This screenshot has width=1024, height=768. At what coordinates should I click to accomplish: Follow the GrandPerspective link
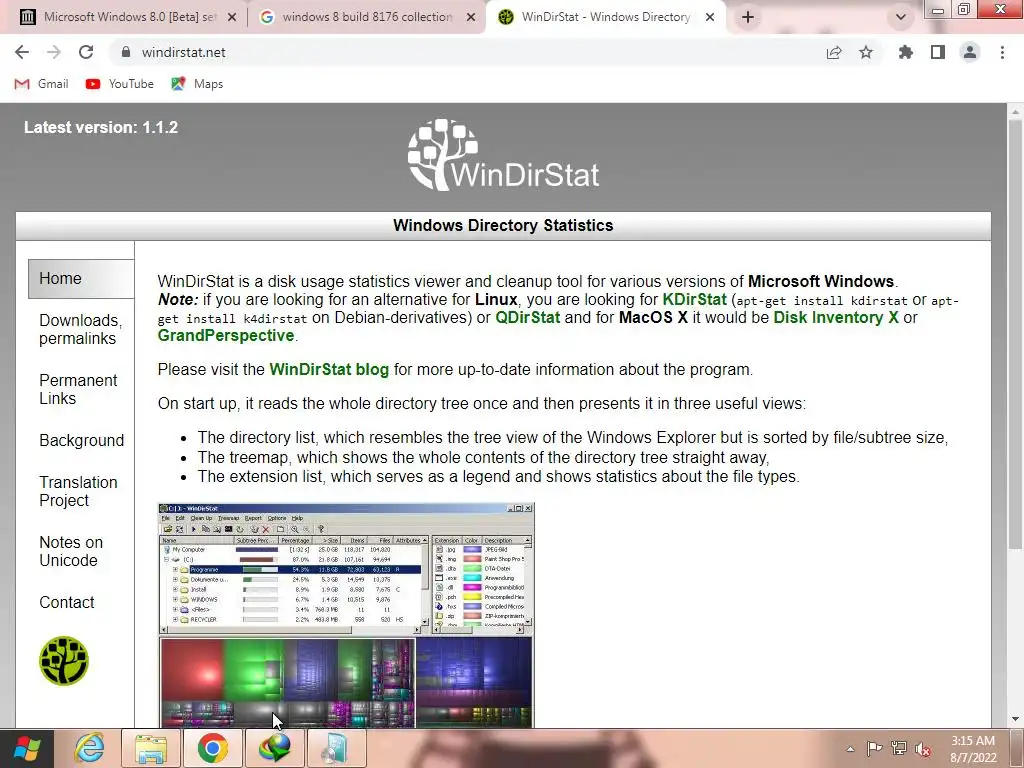pyautogui.click(x=226, y=336)
